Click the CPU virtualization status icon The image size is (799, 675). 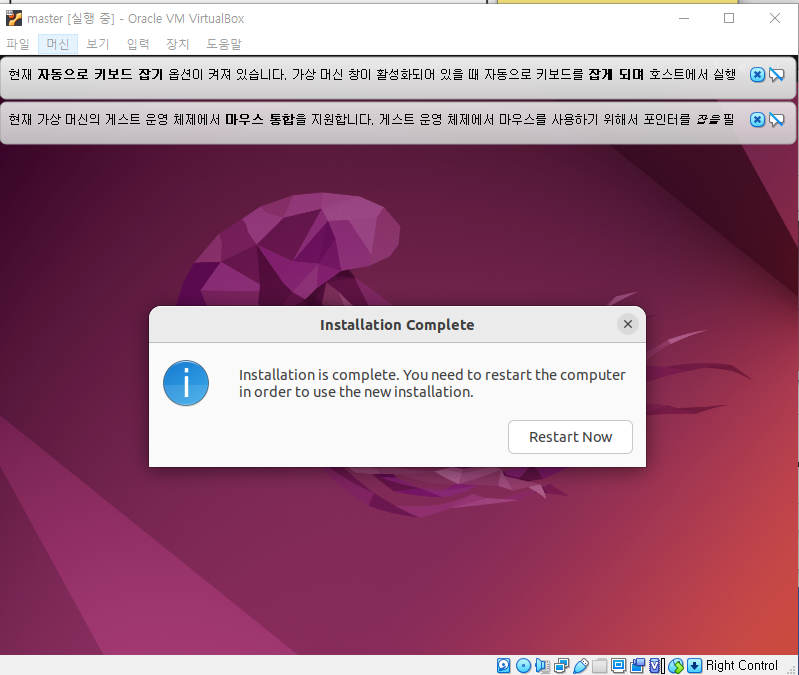[x=656, y=665]
